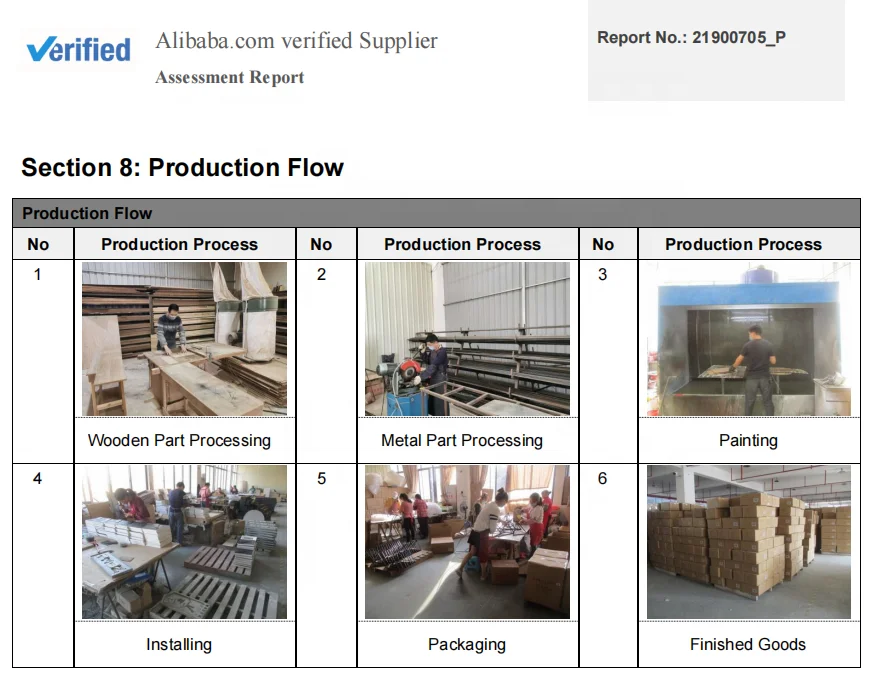Click the Finished Goods caption
Screen dimensions: 876x679
point(748,644)
